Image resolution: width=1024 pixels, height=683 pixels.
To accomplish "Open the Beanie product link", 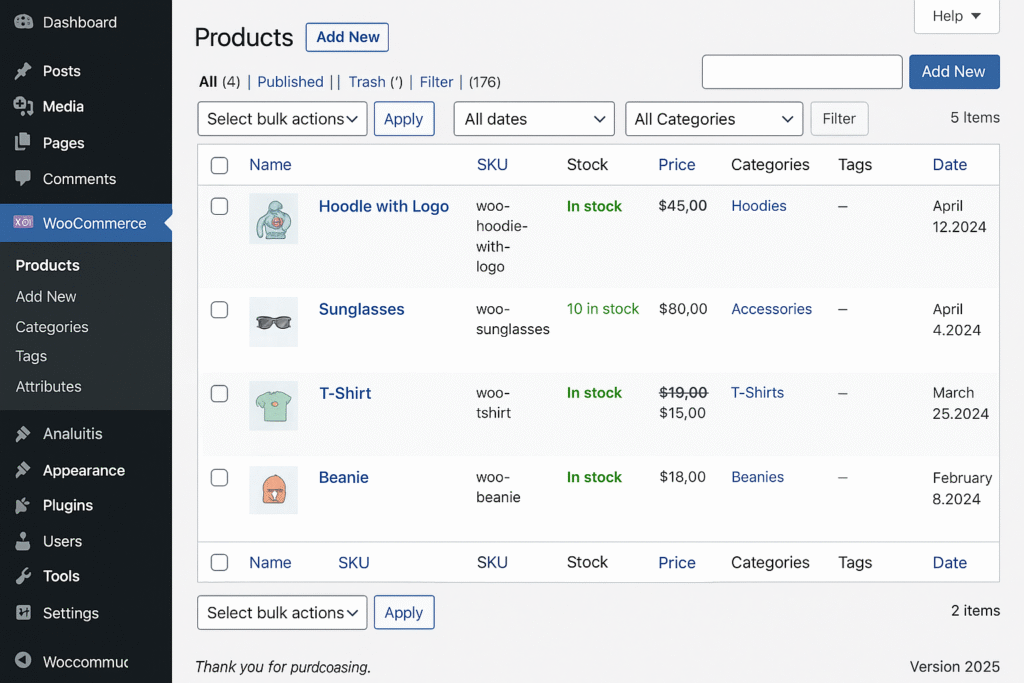I will [344, 477].
